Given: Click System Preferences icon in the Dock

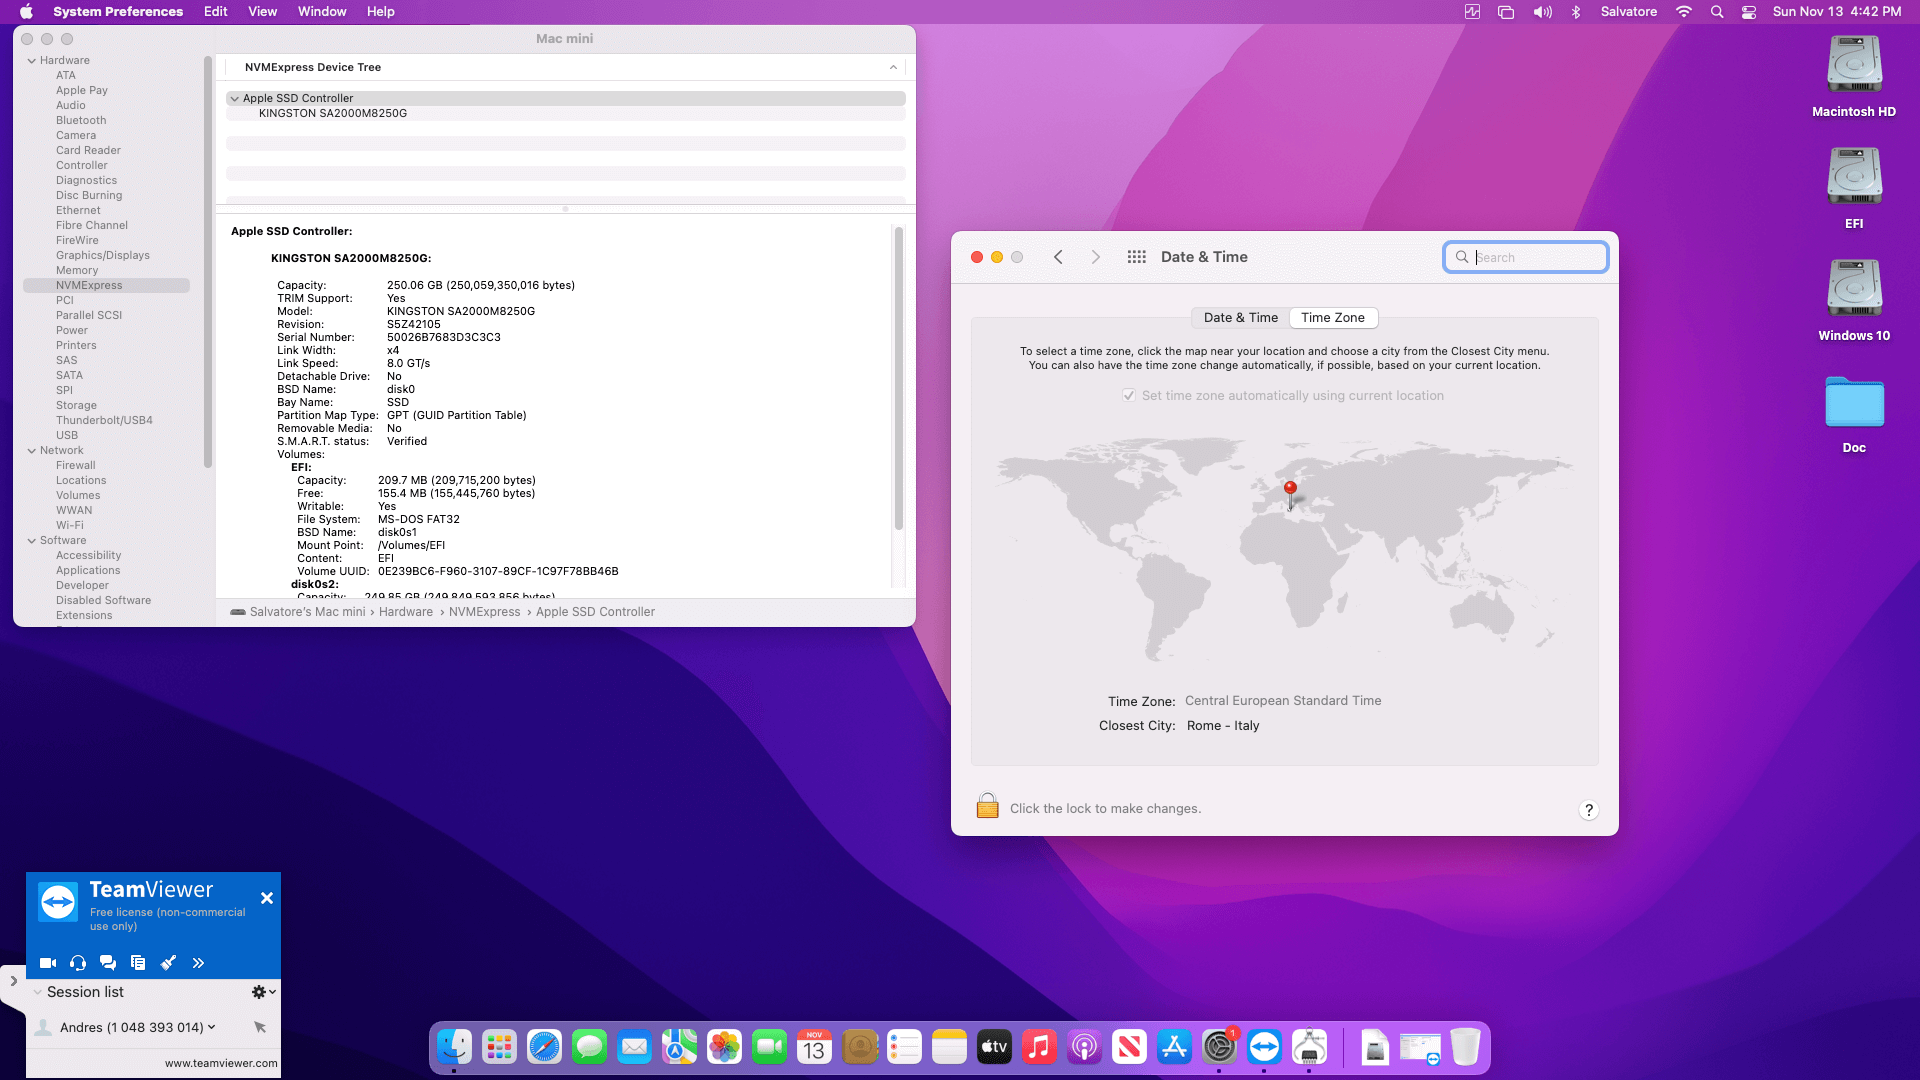Looking at the screenshot, I should pos(1219,1047).
